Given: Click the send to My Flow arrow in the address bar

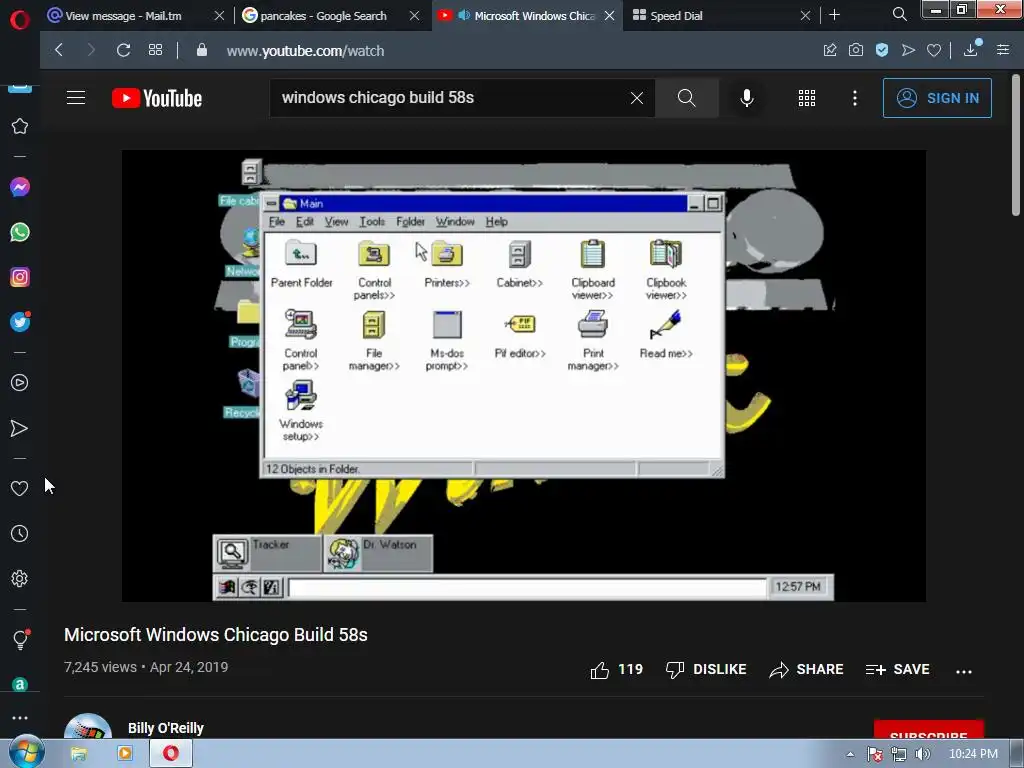Looking at the screenshot, I should click(x=908, y=50).
